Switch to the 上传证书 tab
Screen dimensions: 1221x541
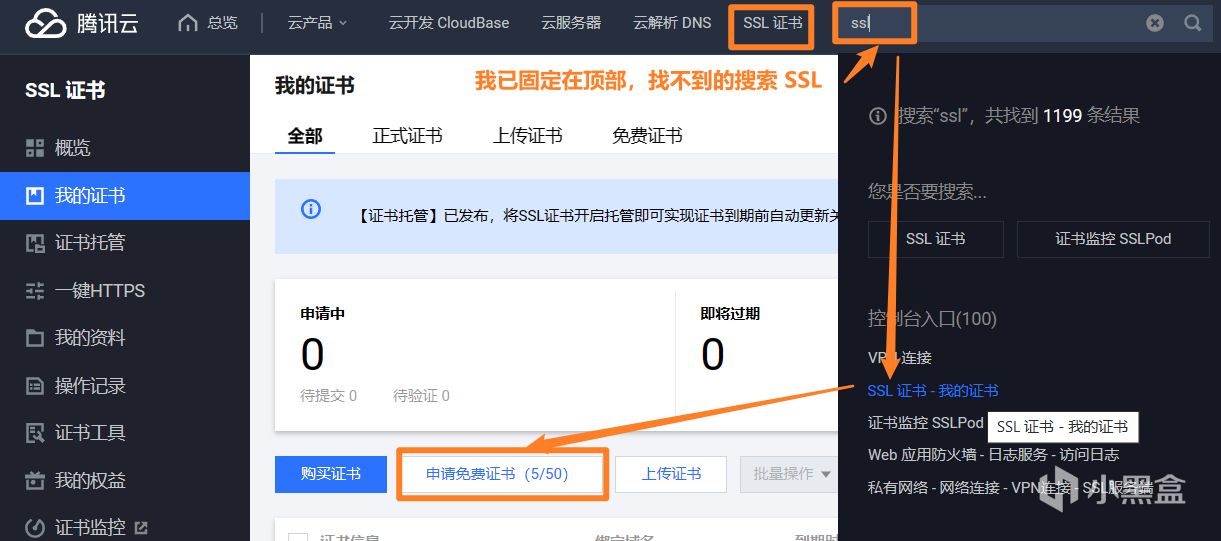coord(527,136)
